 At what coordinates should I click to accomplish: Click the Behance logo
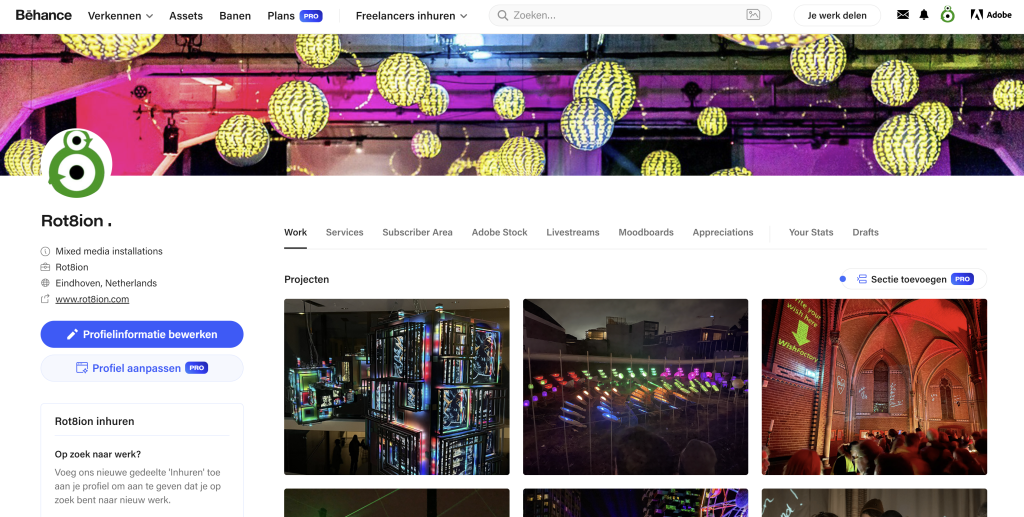coord(44,15)
